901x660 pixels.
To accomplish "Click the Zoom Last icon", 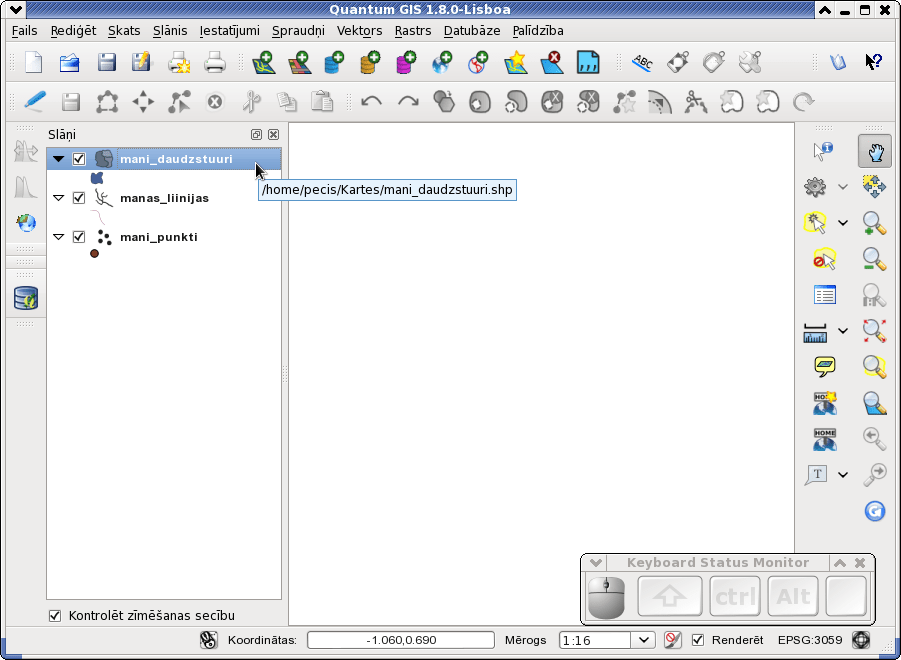I will click(874, 438).
